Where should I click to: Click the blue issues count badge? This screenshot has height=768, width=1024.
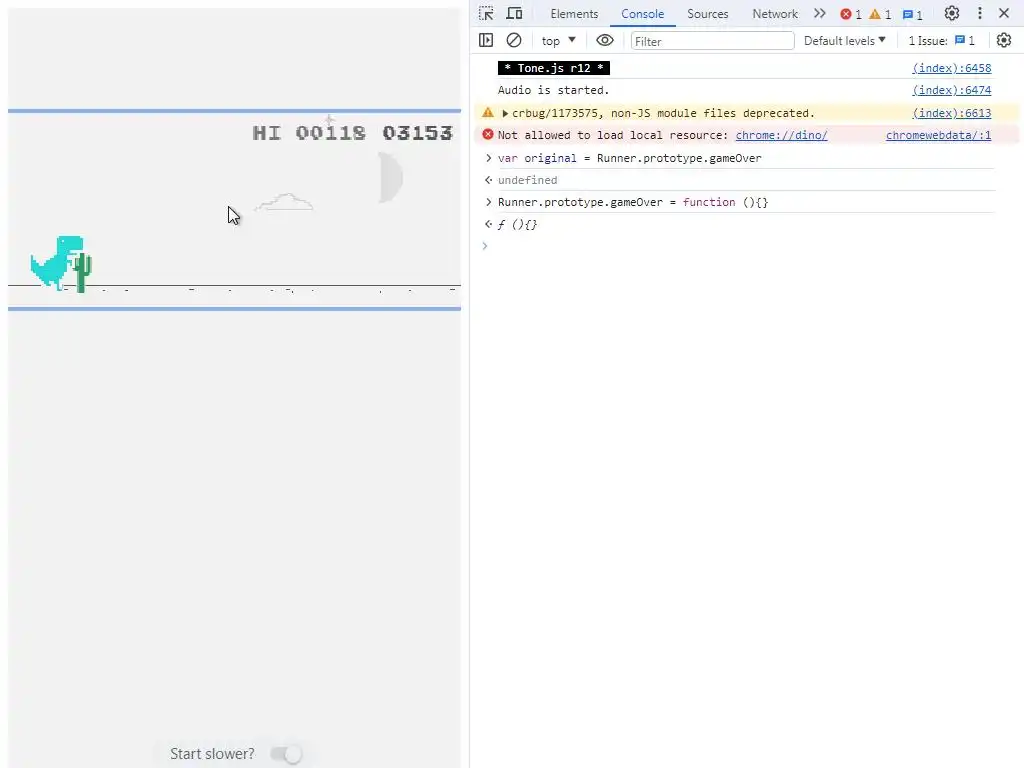(x=912, y=14)
